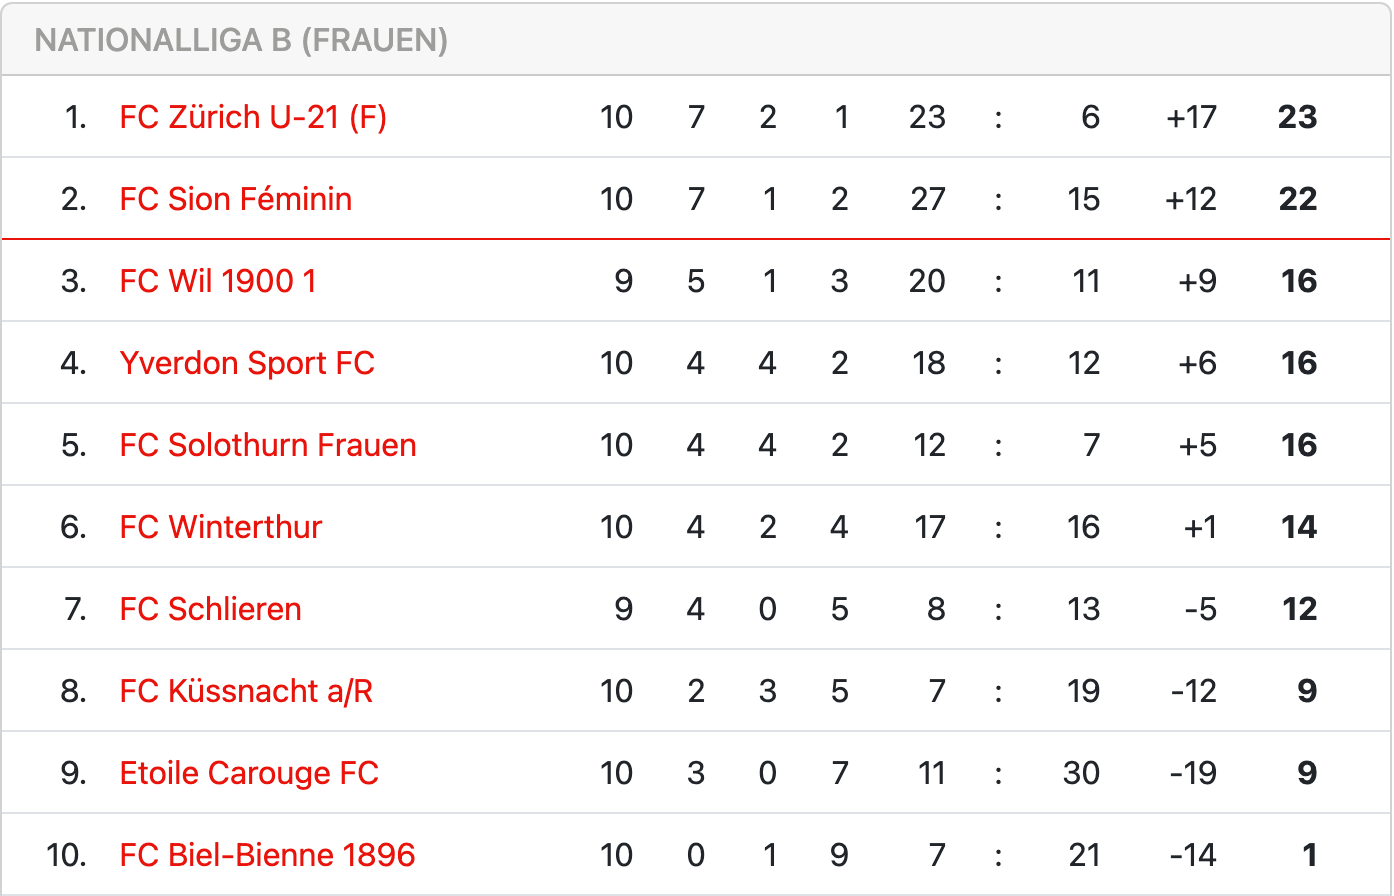Select the +17 goal difference cell
The height and width of the screenshot is (896, 1394).
coord(1191,117)
